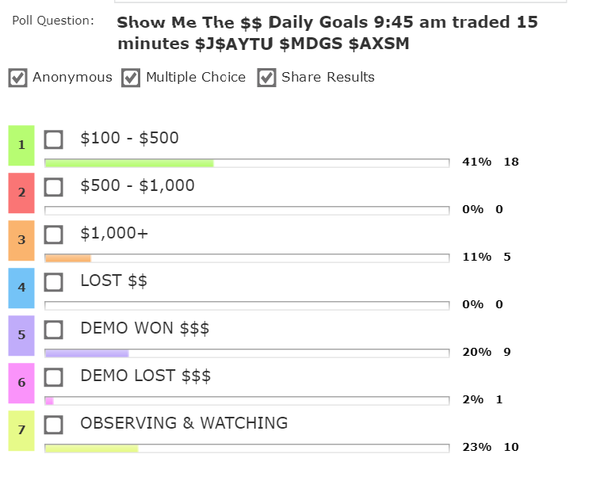The image size is (600, 477).
Task: Check the OBSERVING & WATCHING option
Action: (54, 424)
